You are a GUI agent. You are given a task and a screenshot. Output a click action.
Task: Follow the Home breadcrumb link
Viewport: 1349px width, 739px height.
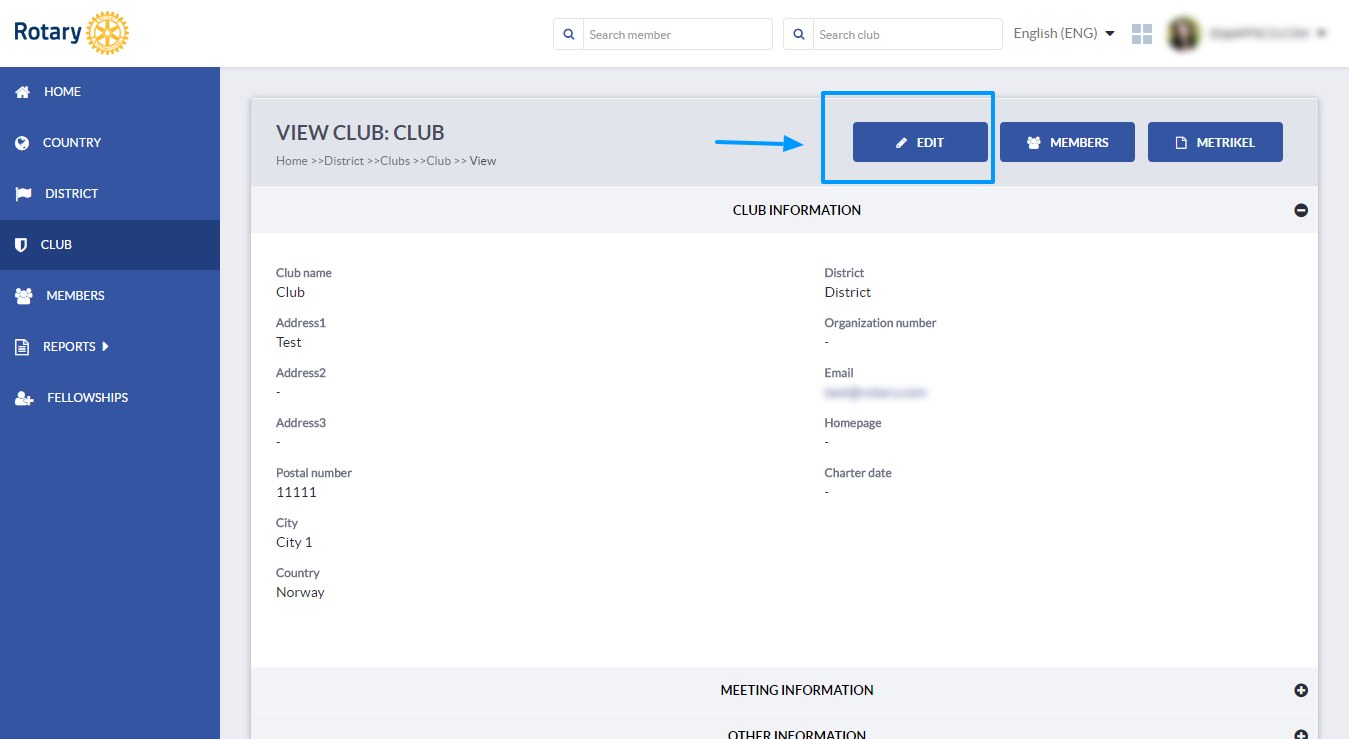[x=292, y=161]
